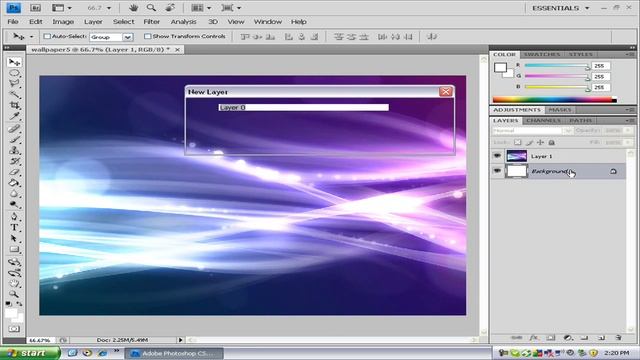Image resolution: width=640 pixels, height=360 pixels.
Task: Click the Zoom magnifier in application bar
Action: [151, 8]
